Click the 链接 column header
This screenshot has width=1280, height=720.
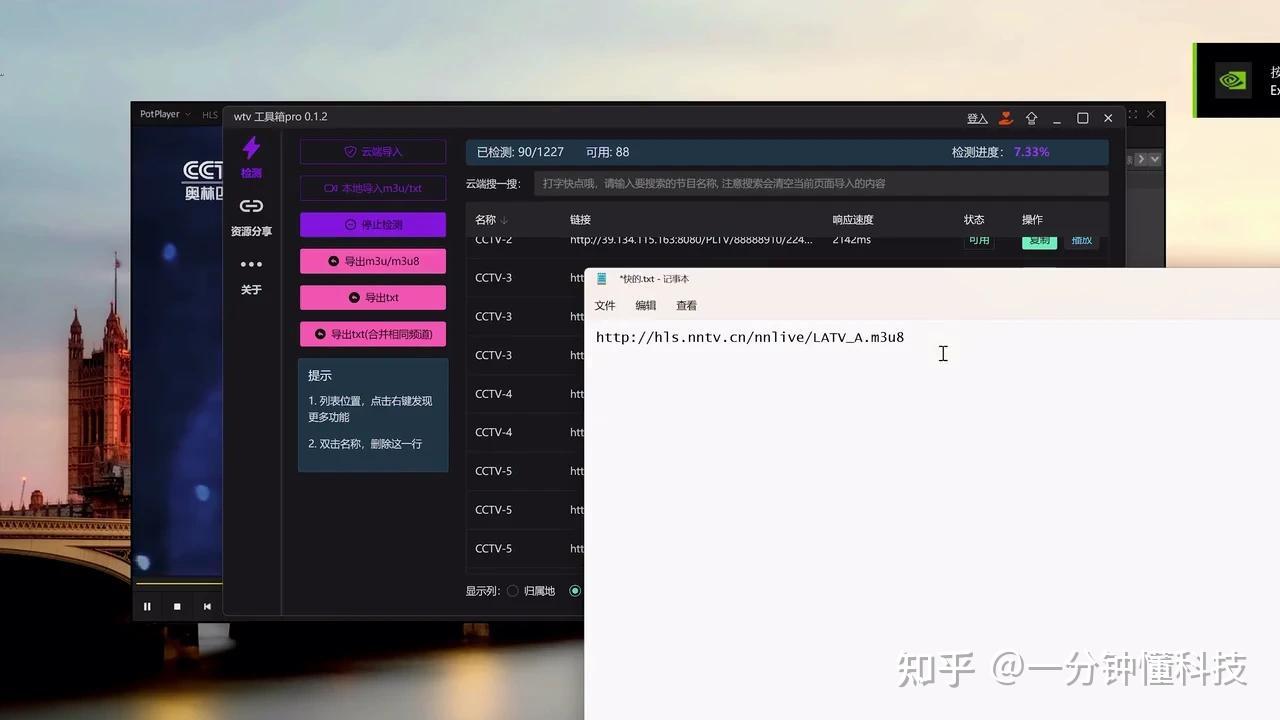[x=580, y=220]
